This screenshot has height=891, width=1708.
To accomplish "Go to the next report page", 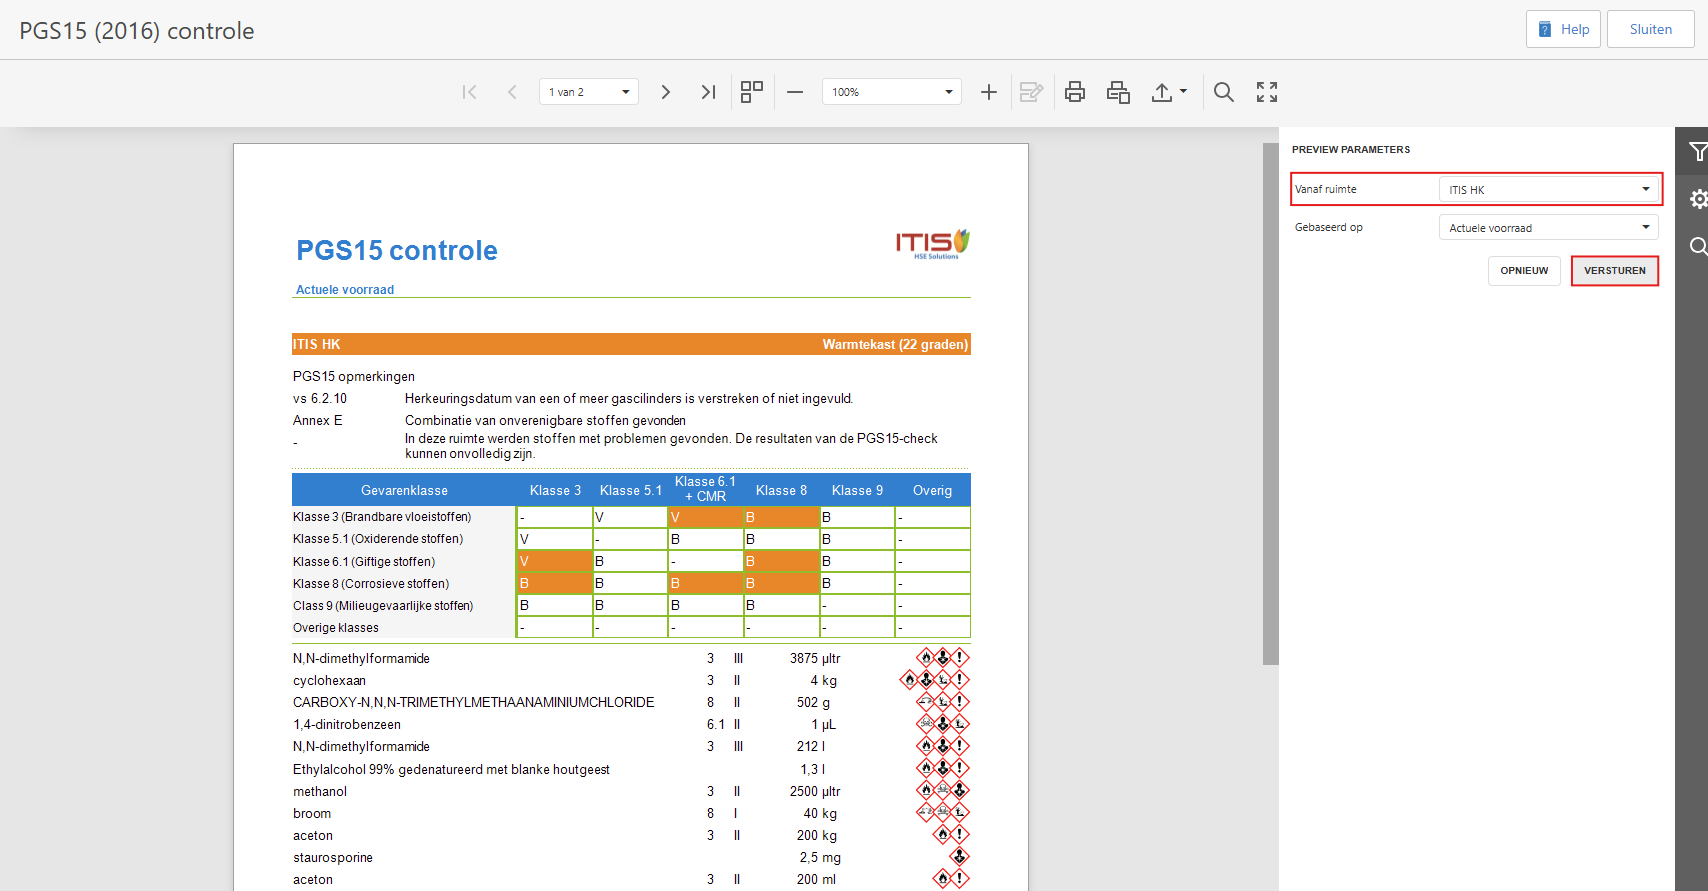I will (665, 92).
